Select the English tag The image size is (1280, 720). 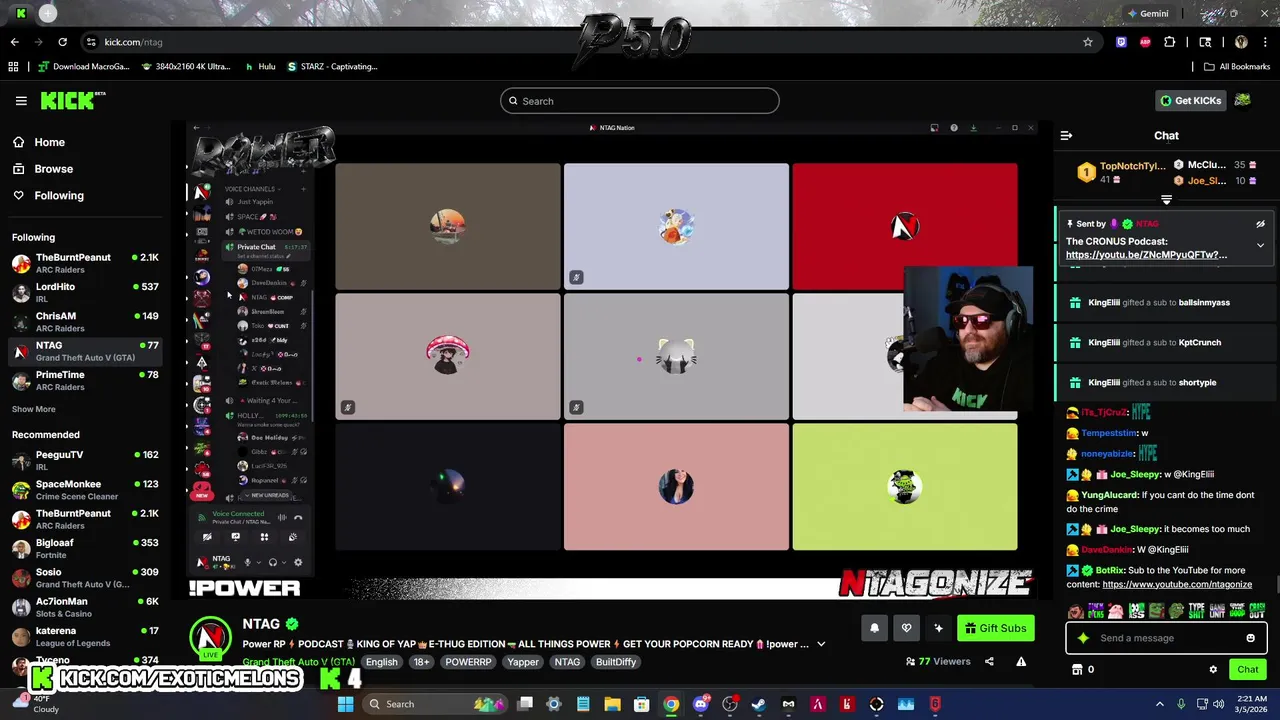tap(381, 662)
